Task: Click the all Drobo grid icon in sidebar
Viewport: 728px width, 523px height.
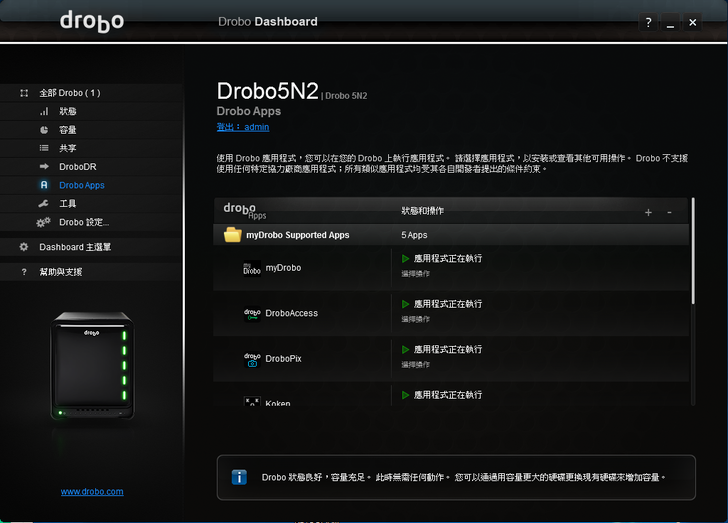Action: pyautogui.click(x=24, y=93)
